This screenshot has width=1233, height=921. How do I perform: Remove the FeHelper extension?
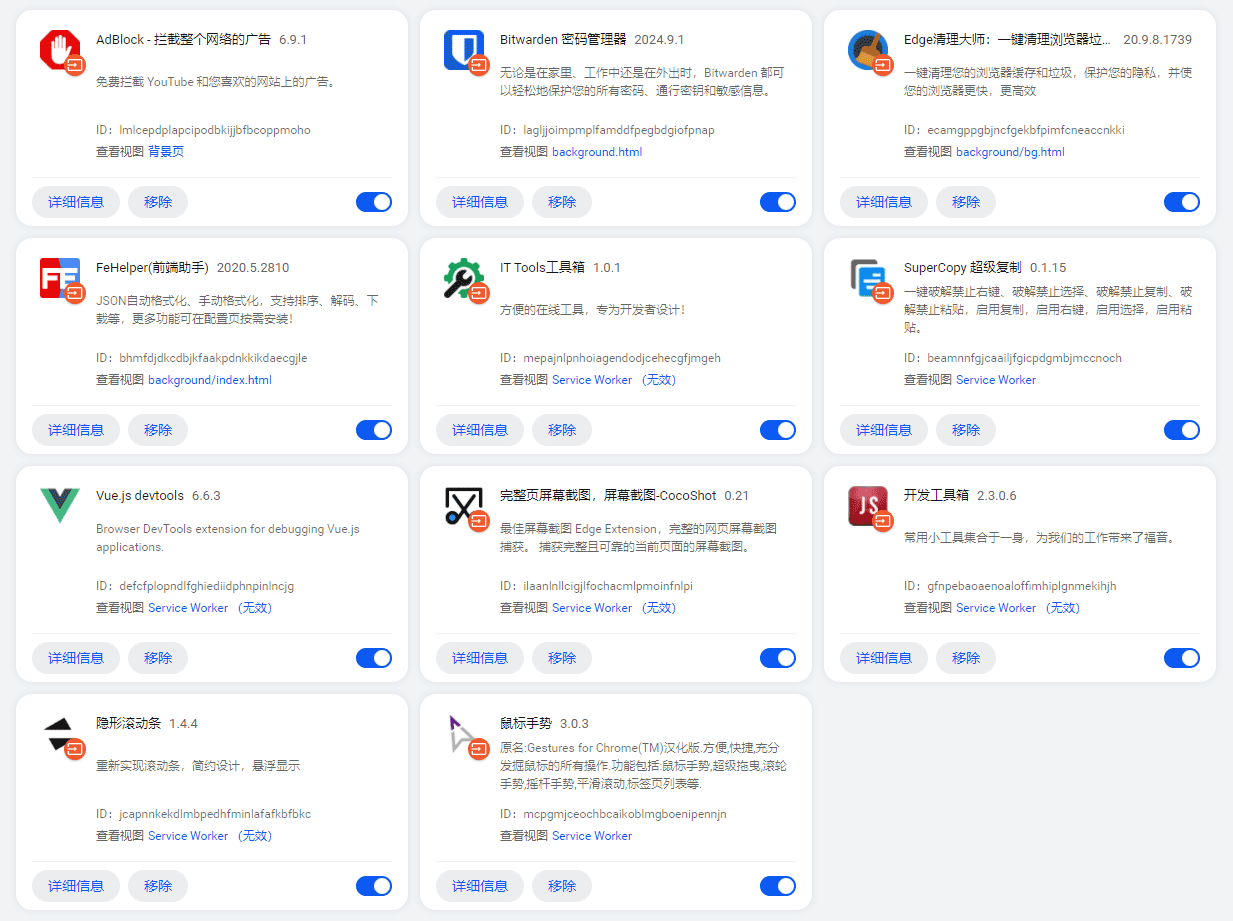pyautogui.click(x=158, y=430)
